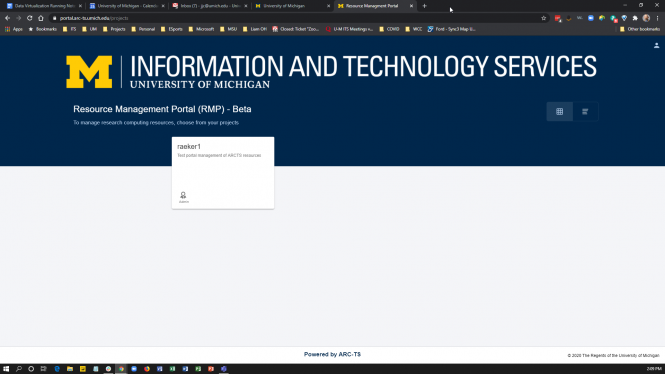Open the COVID bookmark folder
Viewport: 665px width, 374px height.
click(389, 29)
